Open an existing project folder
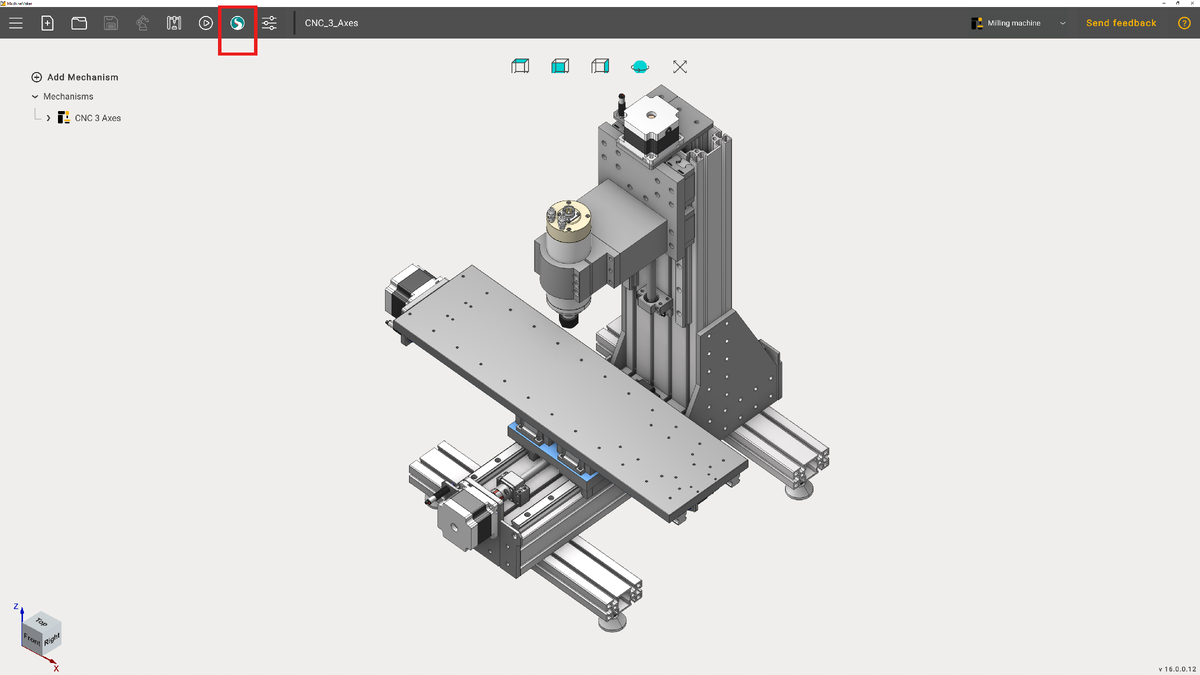Image resolution: width=1200 pixels, height=675 pixels. click(x=79, y=22)
